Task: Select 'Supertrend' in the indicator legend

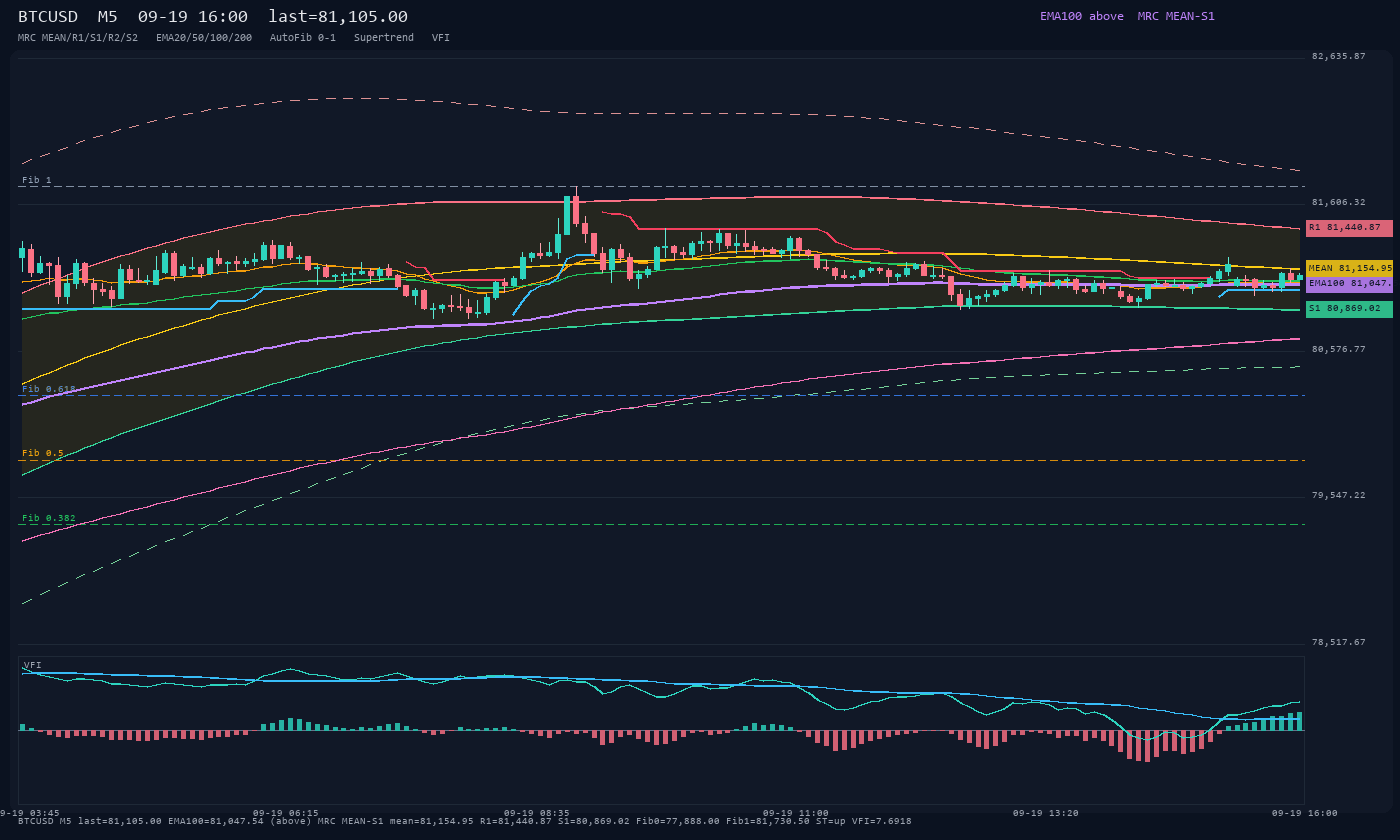Action: click(384, 38)
